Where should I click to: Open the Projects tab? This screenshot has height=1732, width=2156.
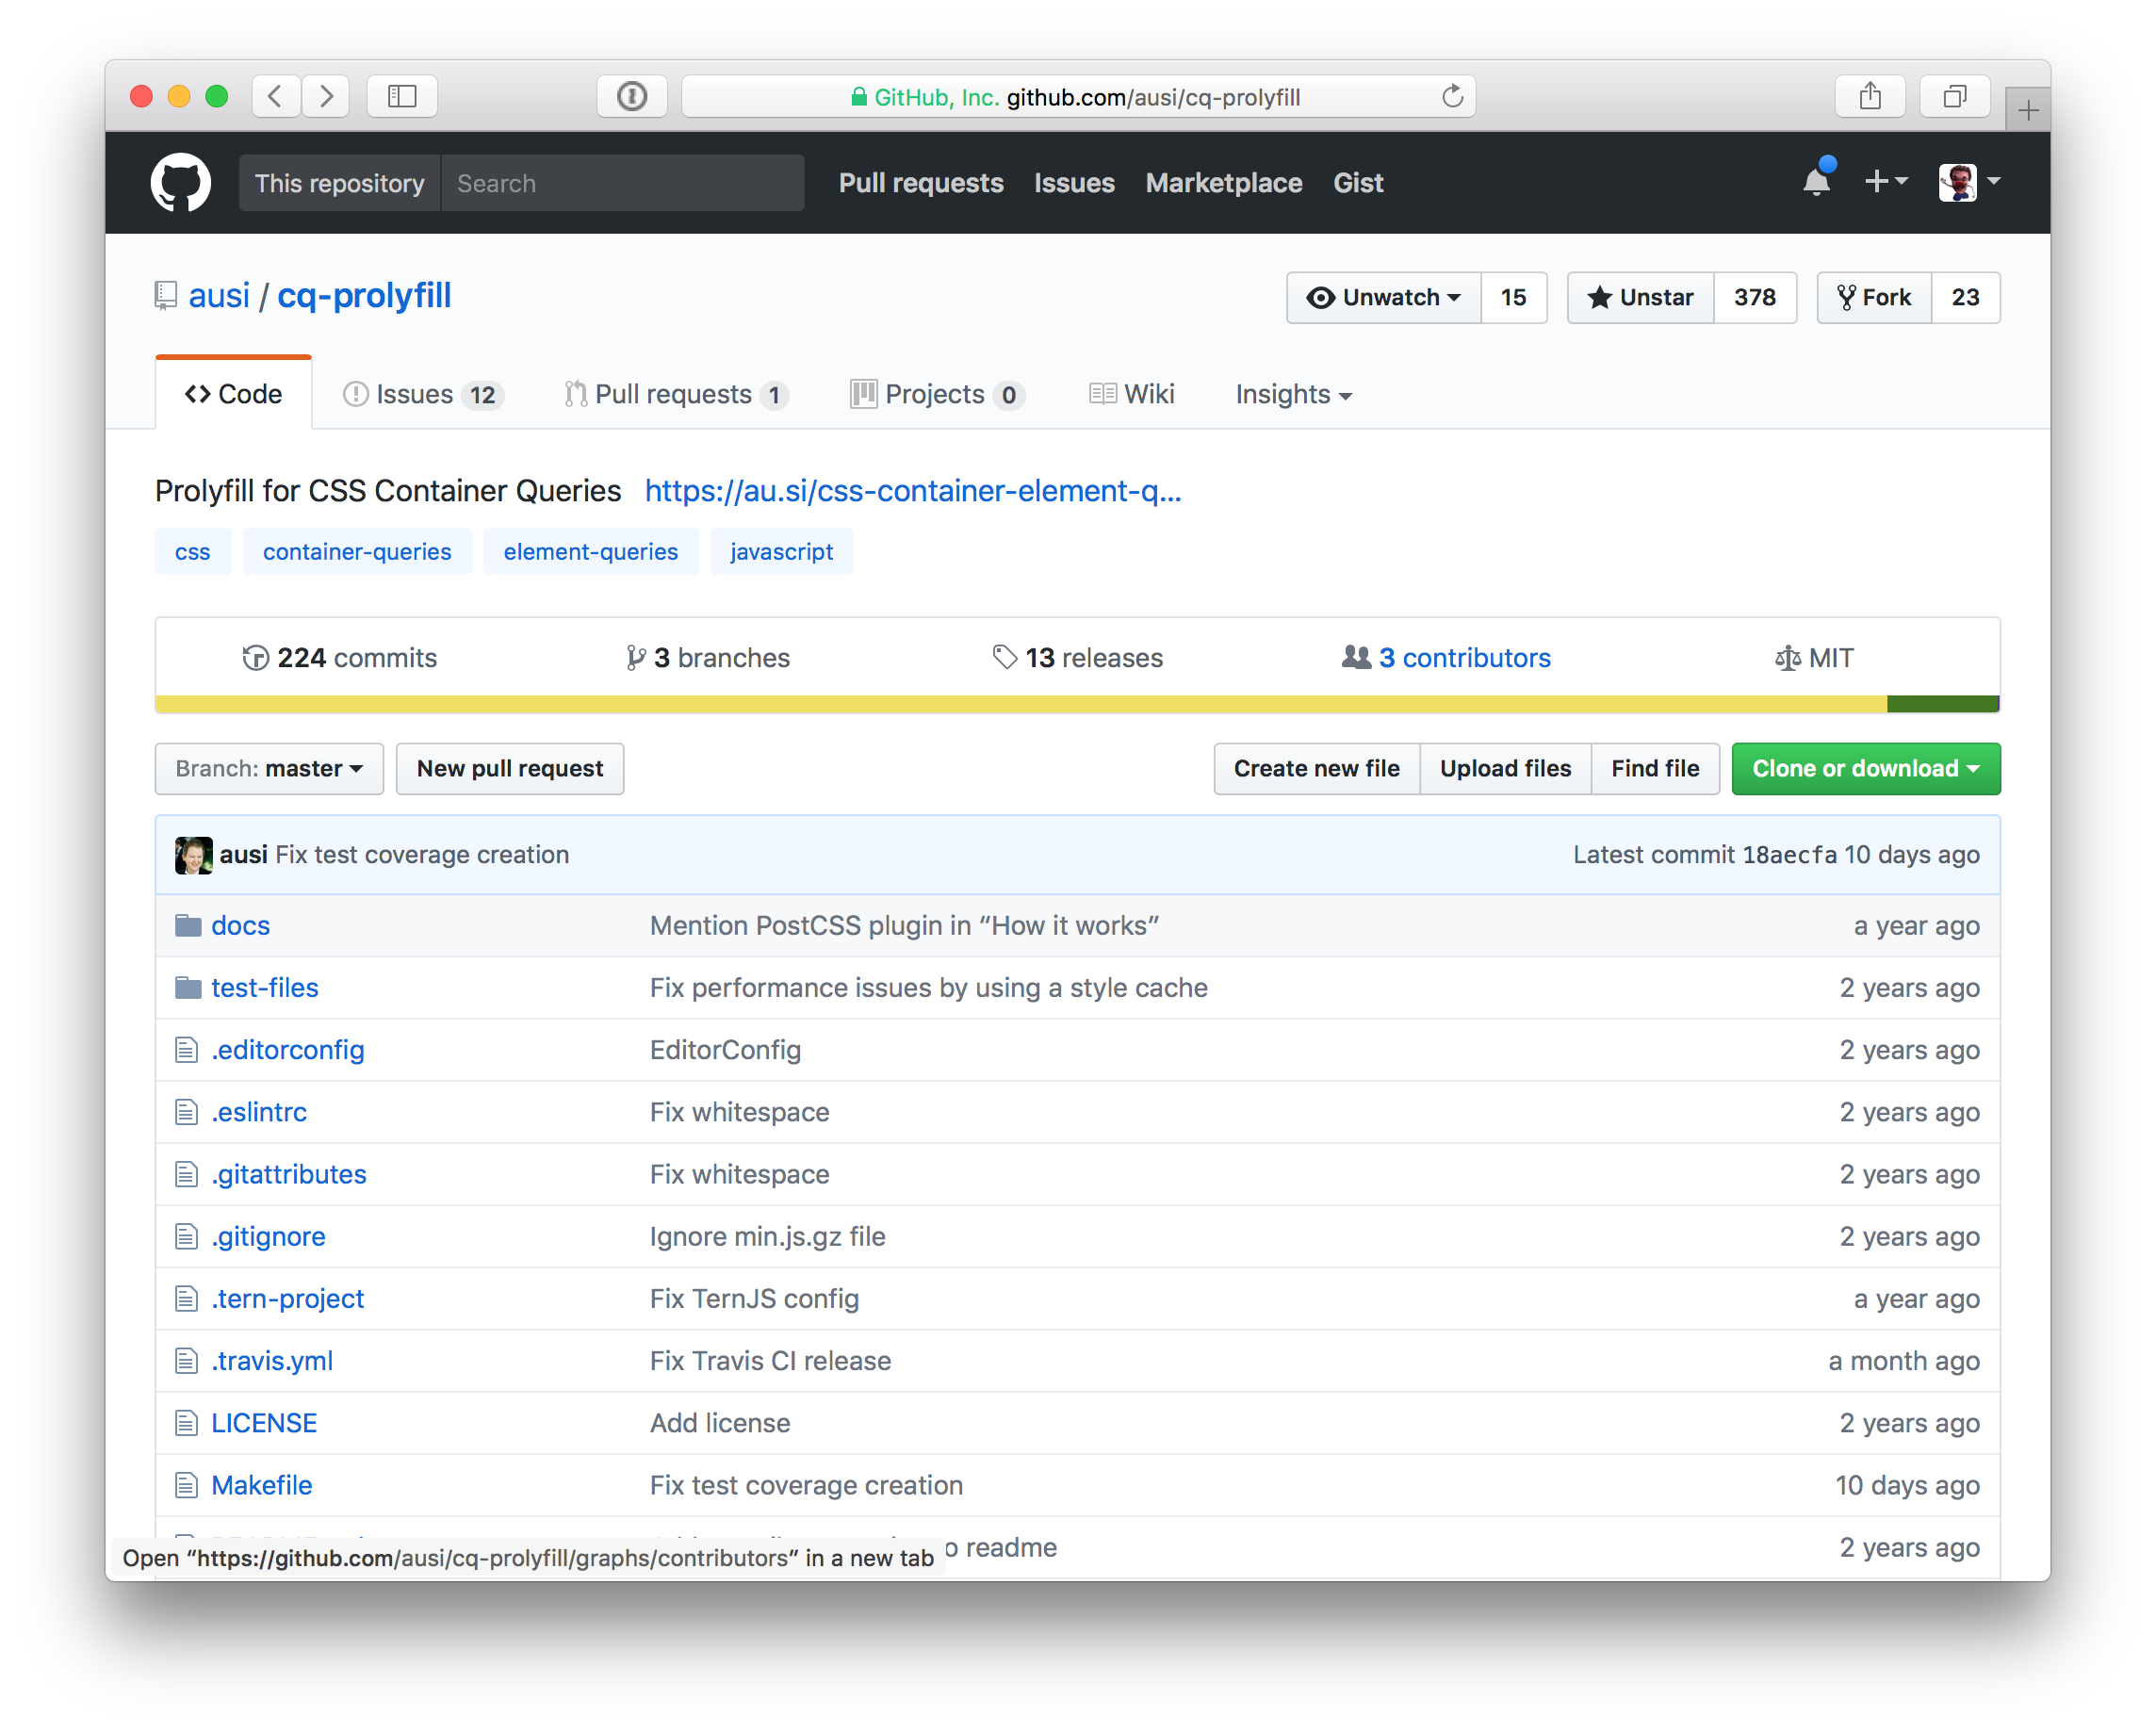pyautogui.click(x=937, y=394)
